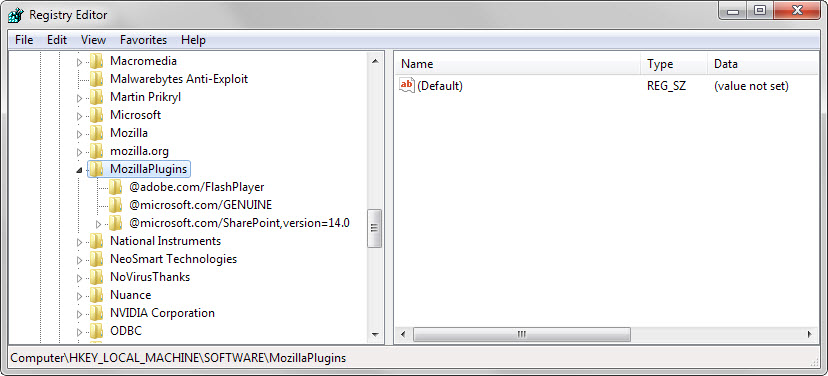This screenshot has height=376, width=828.
Task: Click the MozillaPlugins folder icon
Action: point(96,169)
